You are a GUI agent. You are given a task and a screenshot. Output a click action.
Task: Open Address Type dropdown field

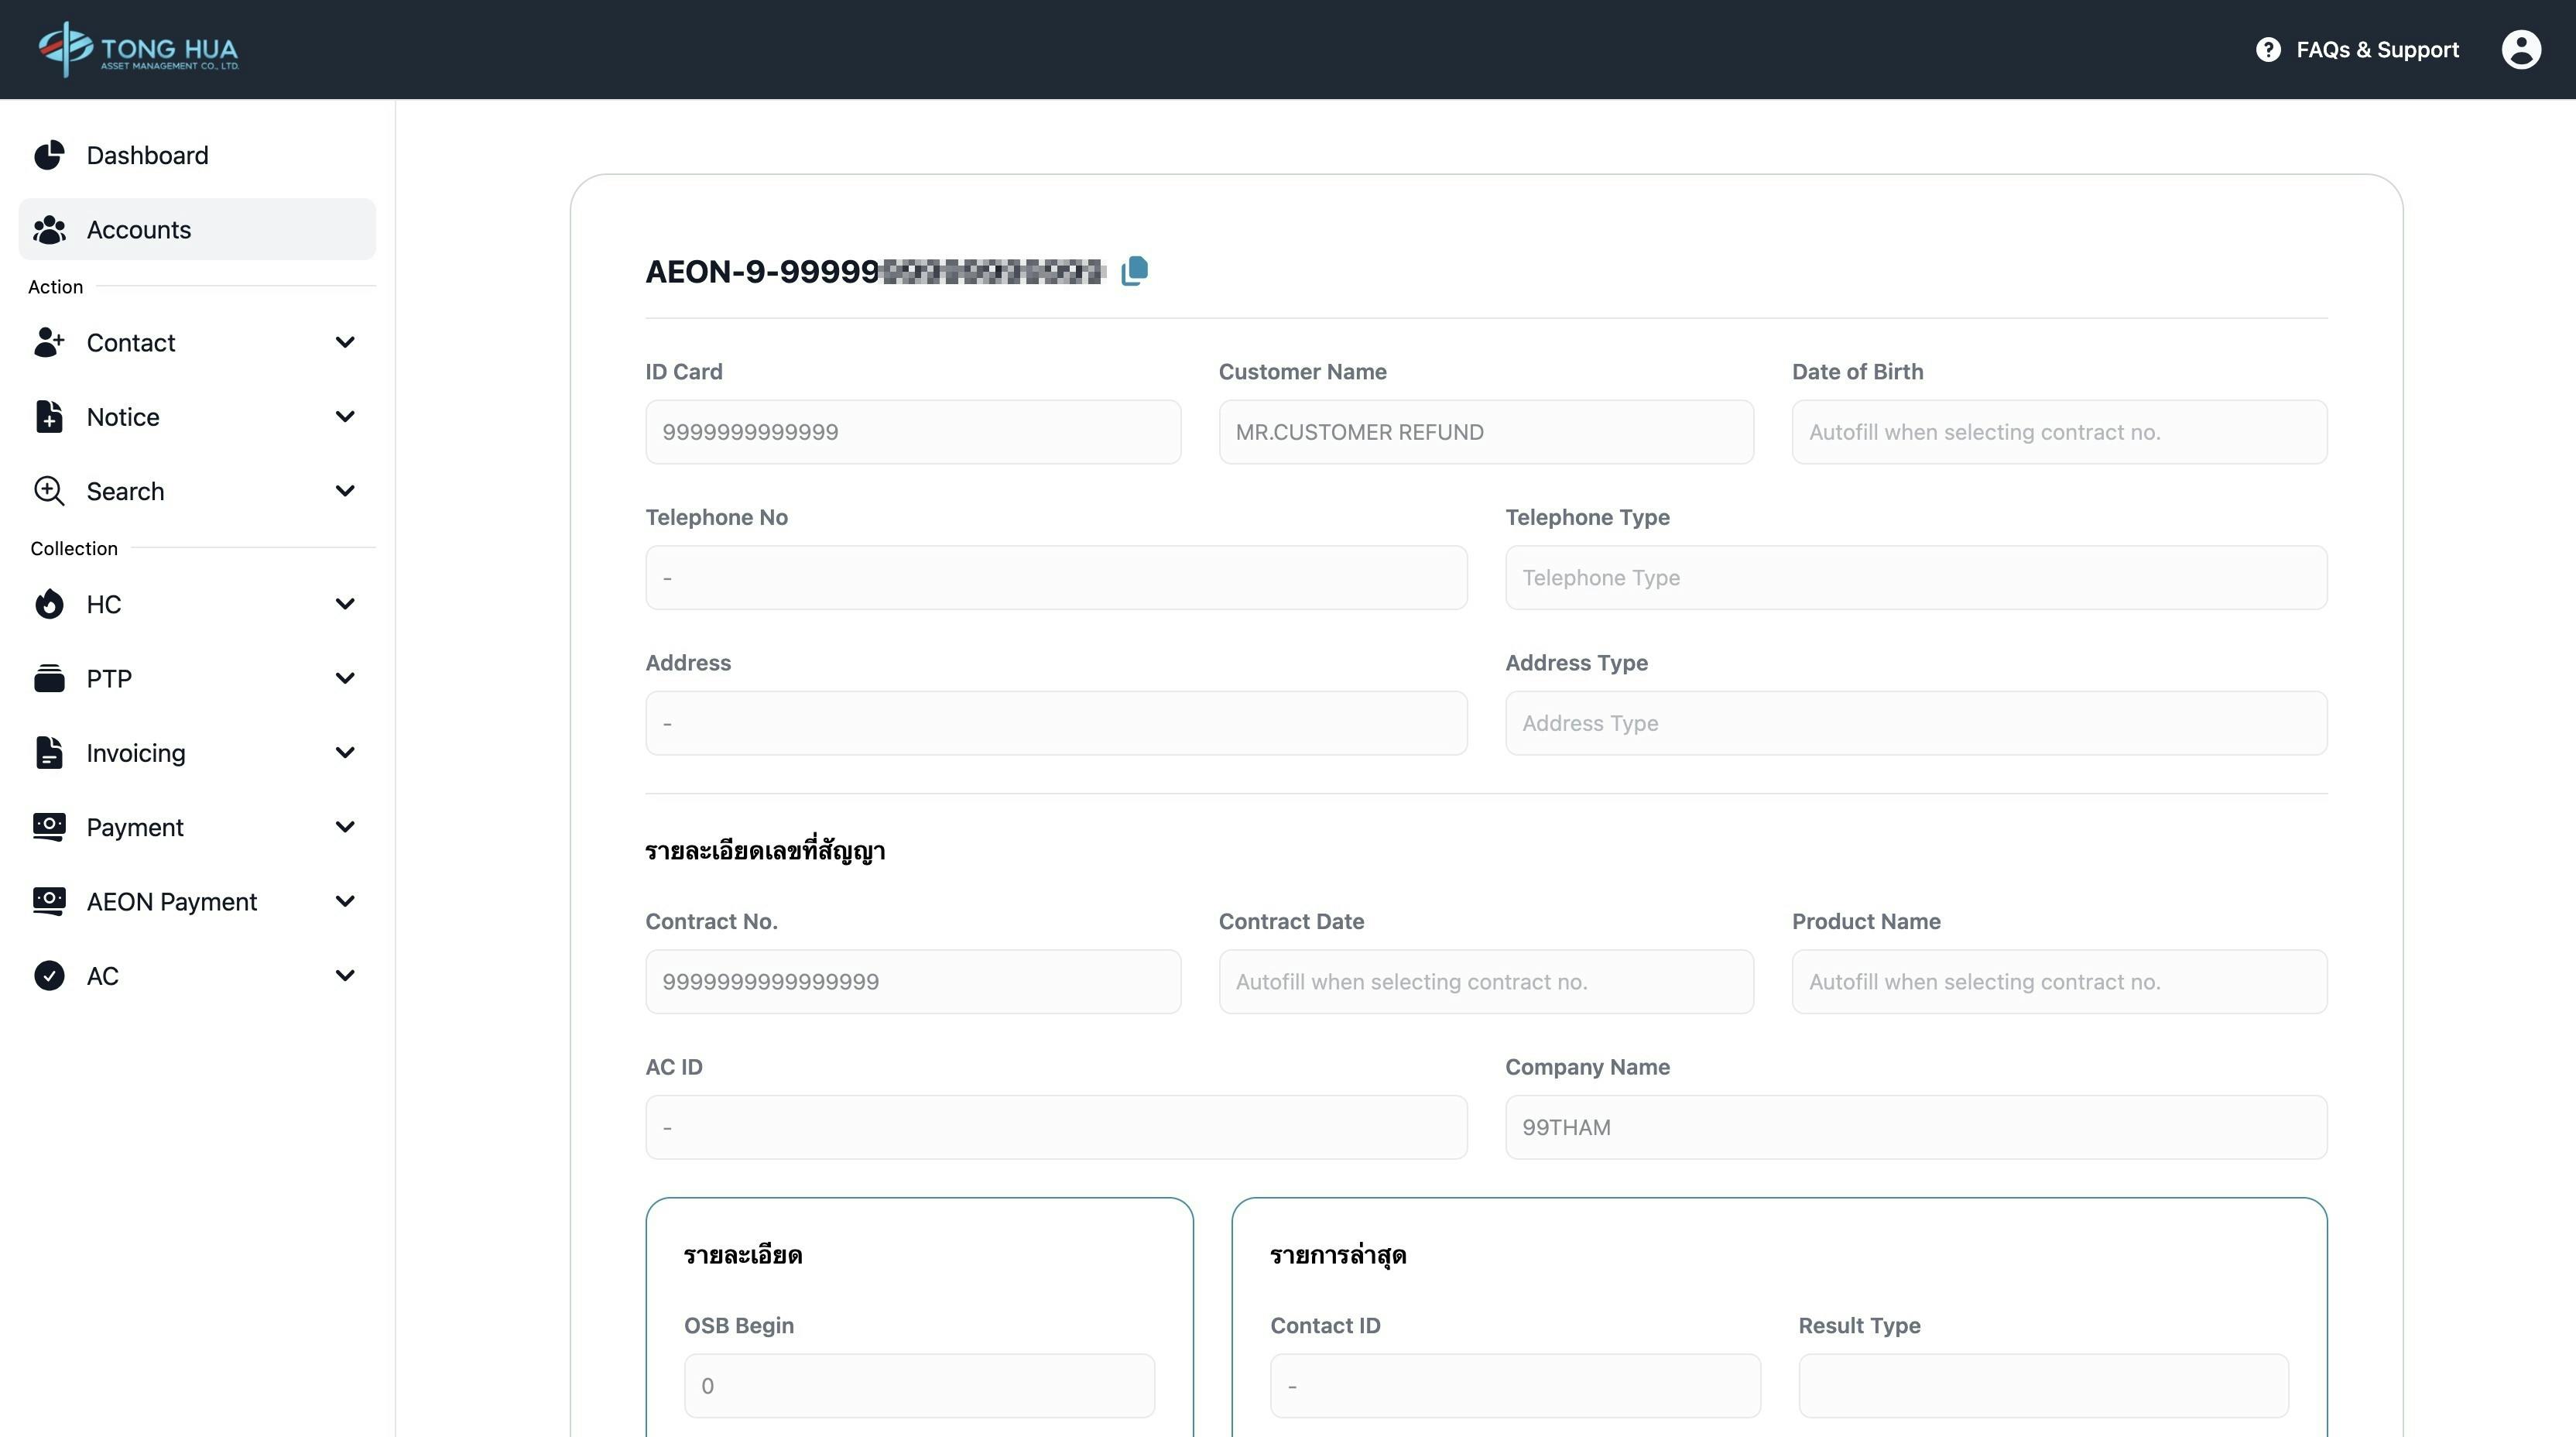pos(1915,723)
